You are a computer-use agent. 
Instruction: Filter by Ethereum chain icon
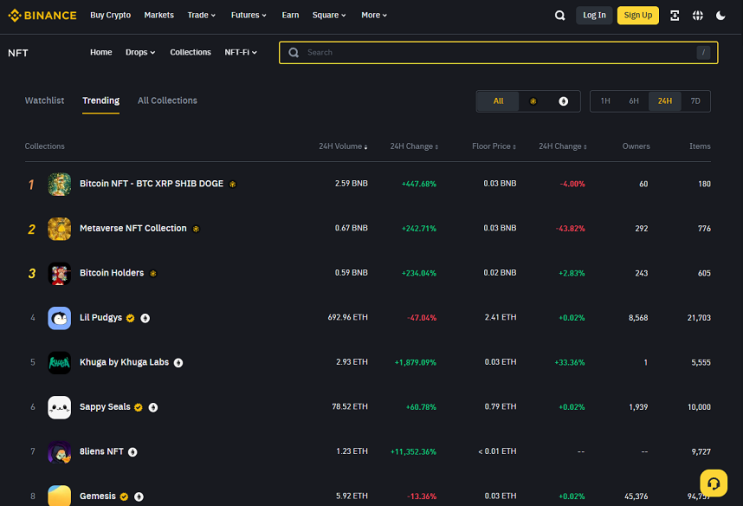click(563, 101)
